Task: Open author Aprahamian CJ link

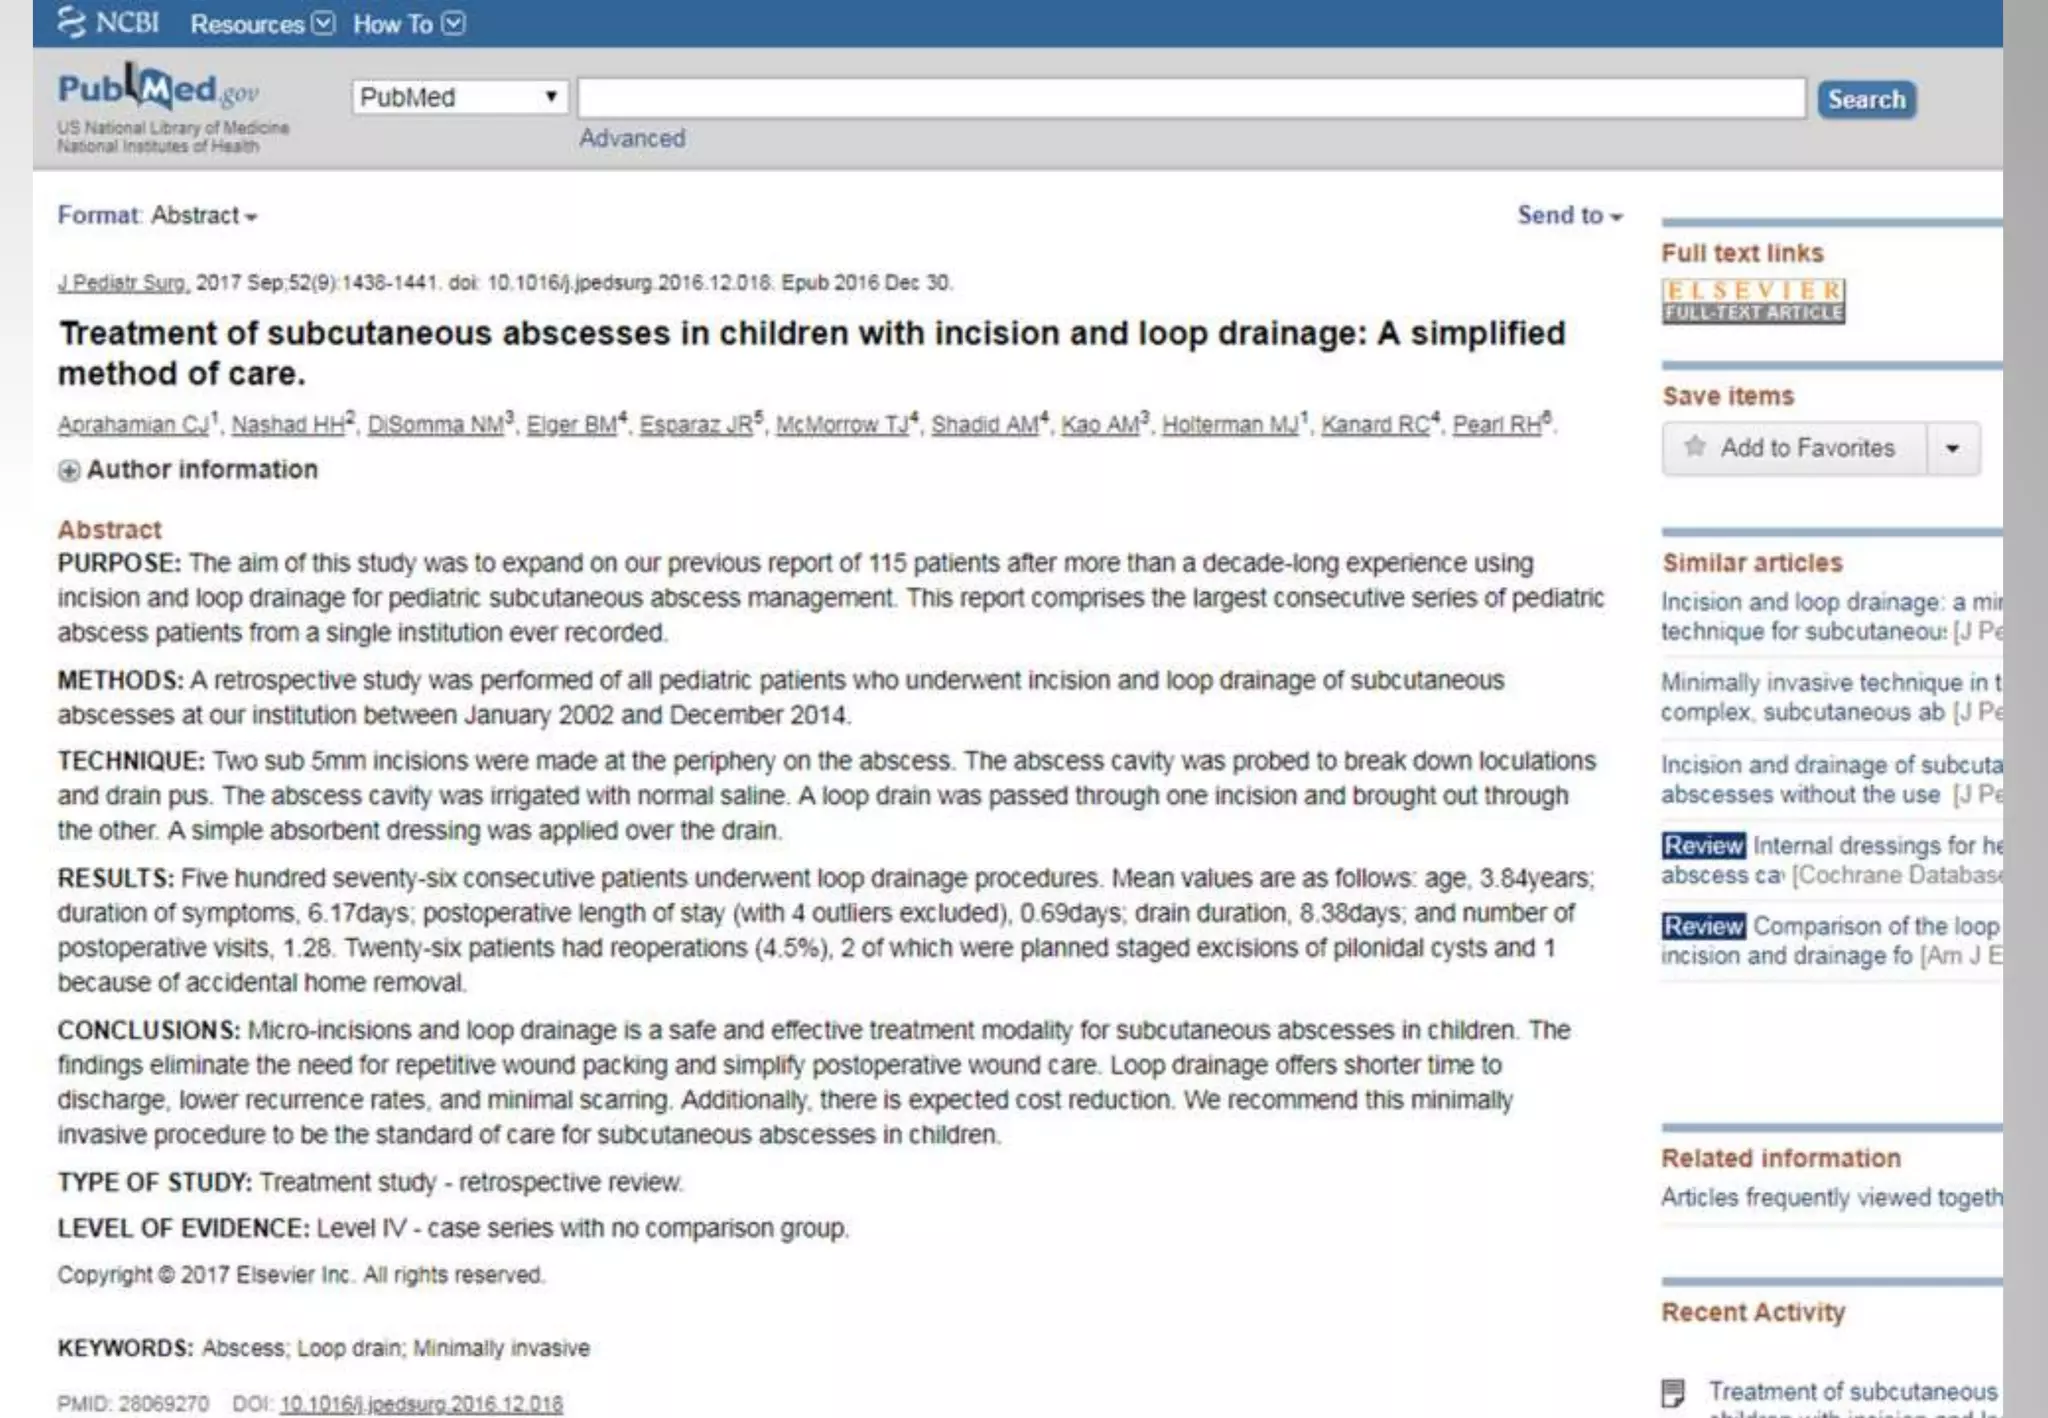Action: click(x=132, y=425)
